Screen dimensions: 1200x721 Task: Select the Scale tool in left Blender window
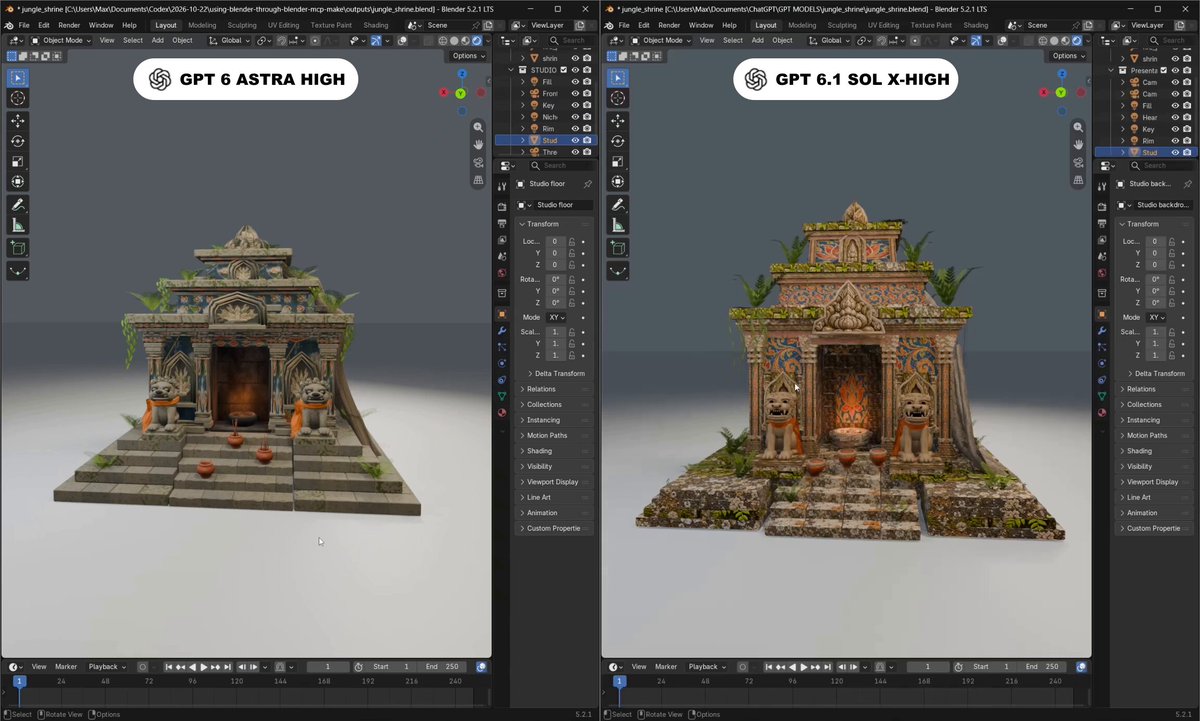pyautogui.click(x=18, y=161)
